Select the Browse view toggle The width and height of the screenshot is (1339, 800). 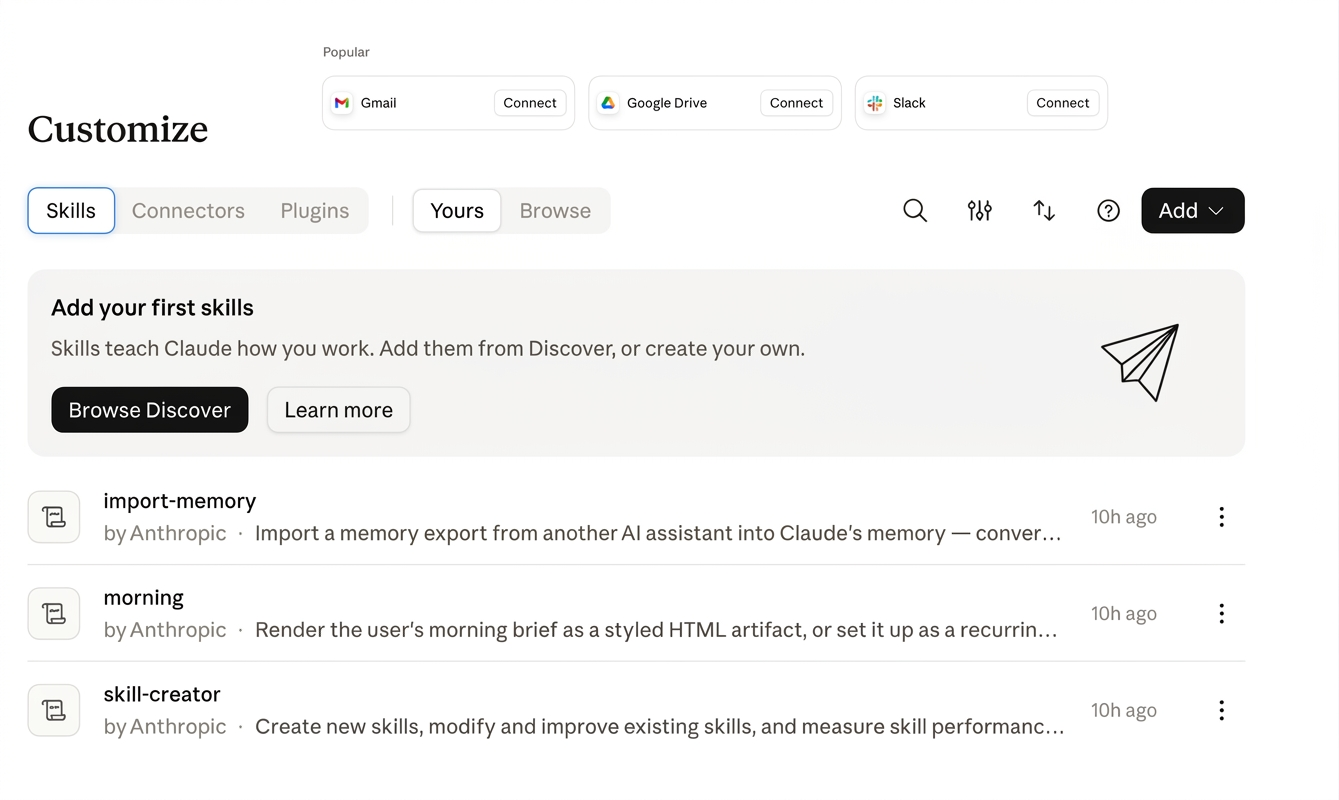[x=555, y=211]
